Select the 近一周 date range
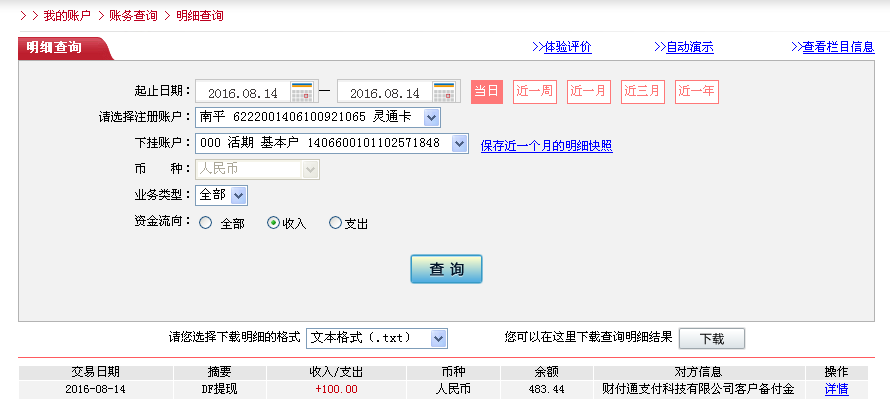Screen dimensions: 890x413 tap(534, 92)
